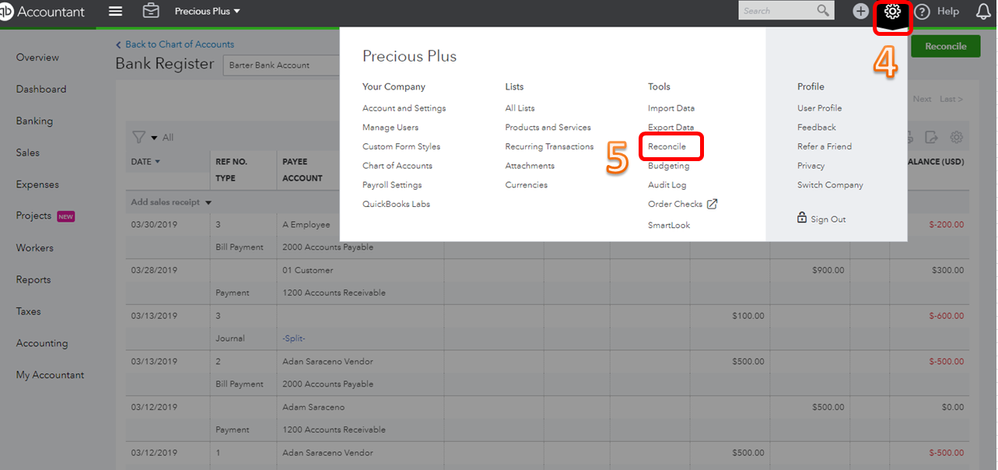
Task: Select Feedback in Profile
Action: coord(817,127)
